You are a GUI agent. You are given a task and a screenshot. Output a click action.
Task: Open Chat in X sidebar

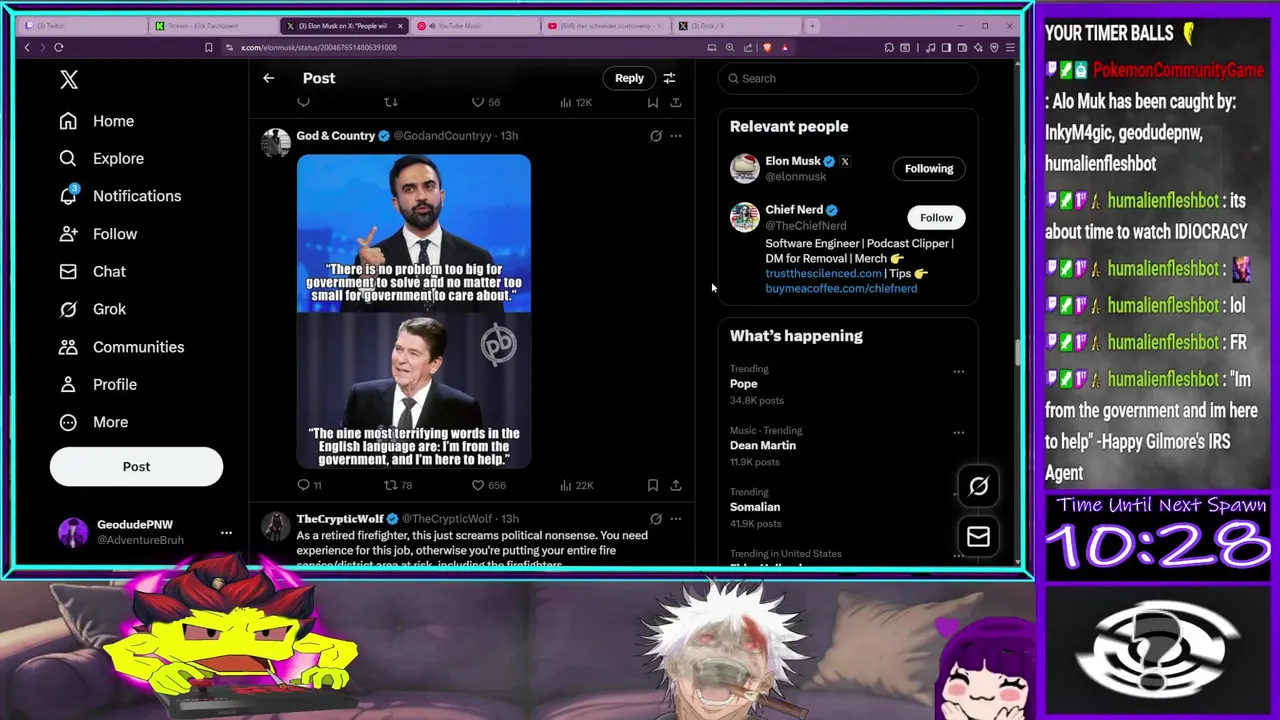point(92,272)
